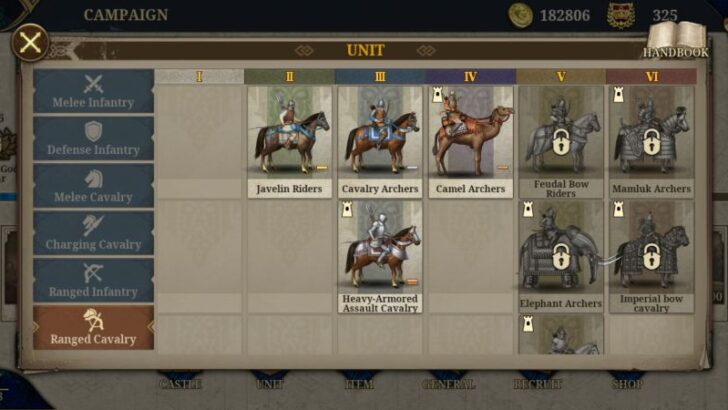The image size is (728, 410).
Task: Select the Ranged Cavalry category
Action: 93,328
